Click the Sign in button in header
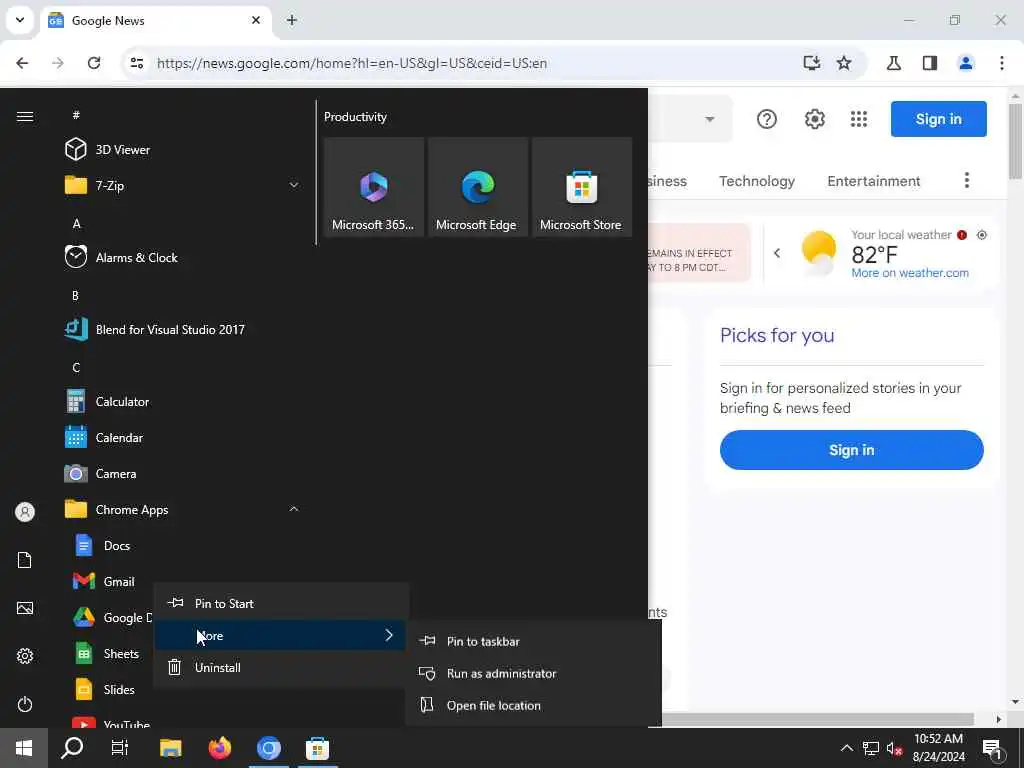 (938, 119)
